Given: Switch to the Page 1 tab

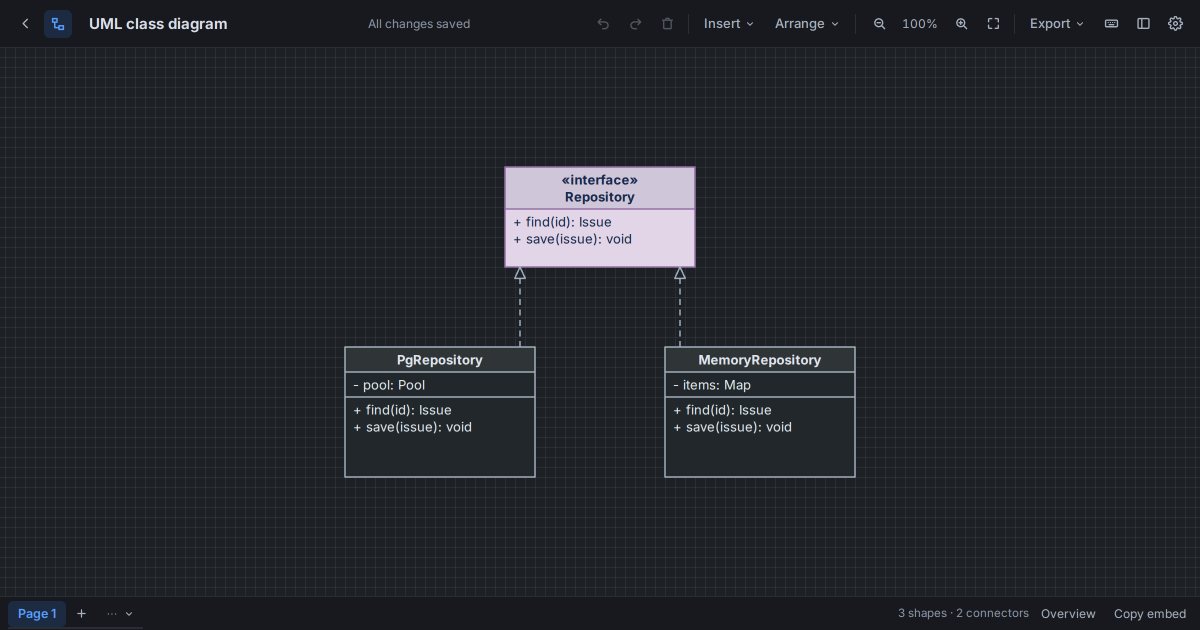Looking at the screenshot, I should [37, 614].
